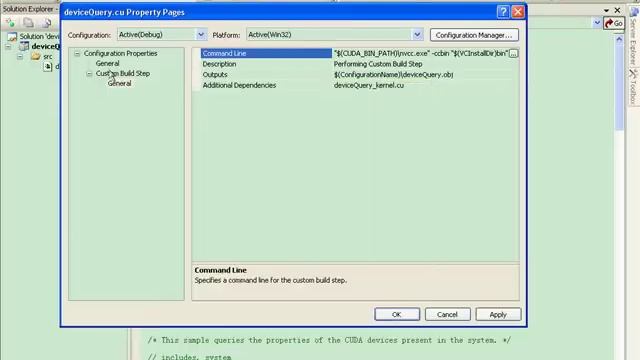Select General under Custom Build Step
Viewport: 640px width, 360px height.
pyautogui.click(x=119, y=83)
